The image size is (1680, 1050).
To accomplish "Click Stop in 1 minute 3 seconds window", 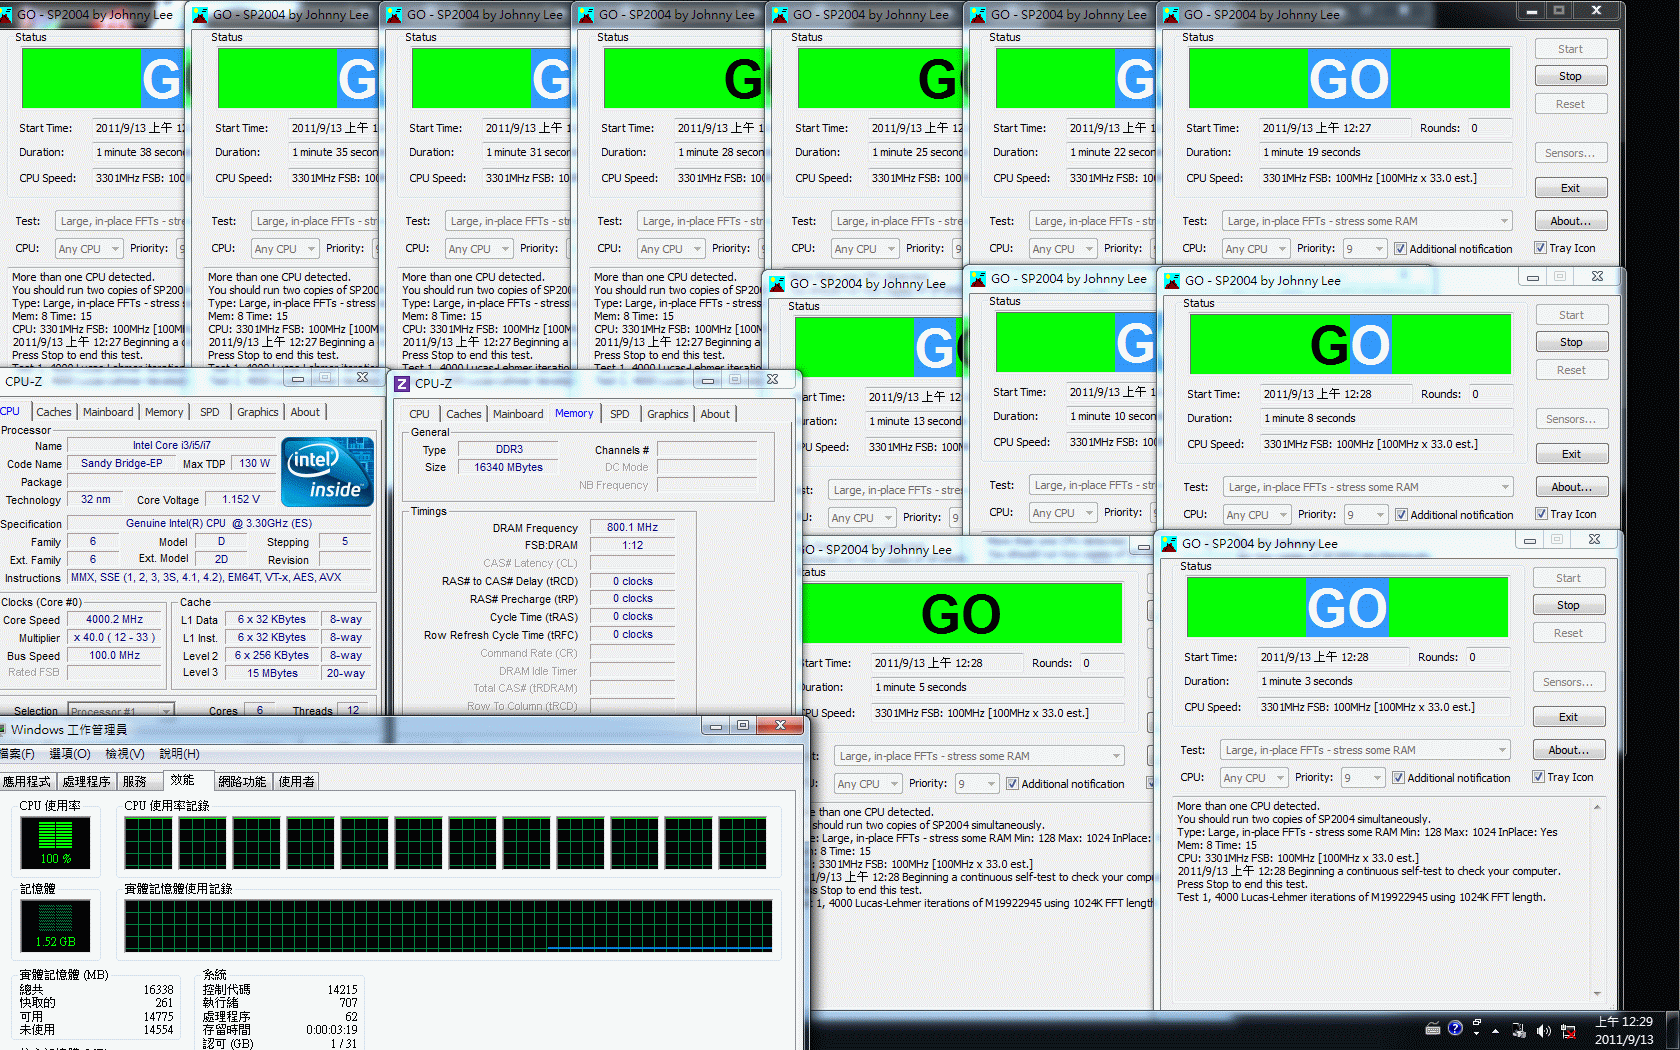I will coord(1568,605).
